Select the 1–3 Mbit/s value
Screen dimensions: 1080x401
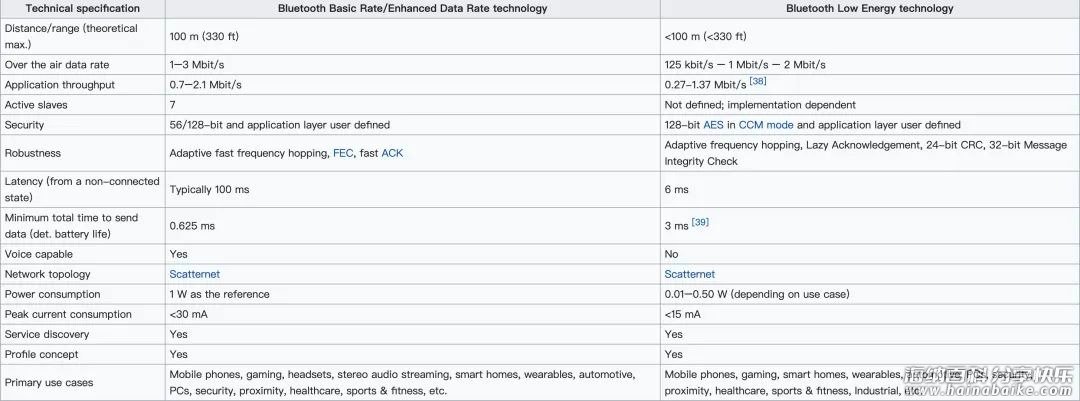197,65
